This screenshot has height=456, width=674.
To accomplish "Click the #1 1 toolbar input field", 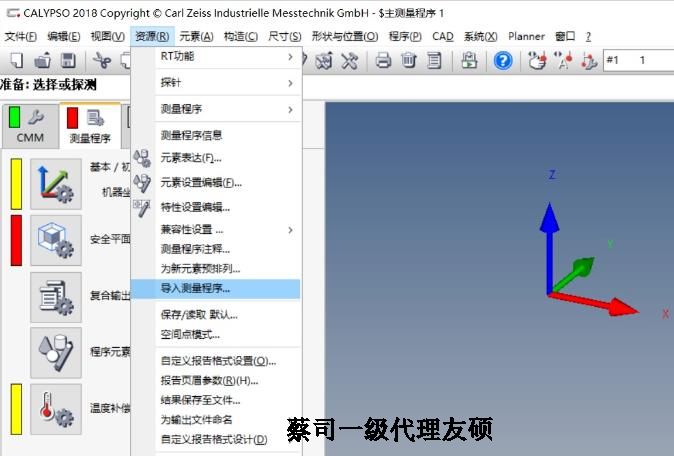I will pos(638,60).
